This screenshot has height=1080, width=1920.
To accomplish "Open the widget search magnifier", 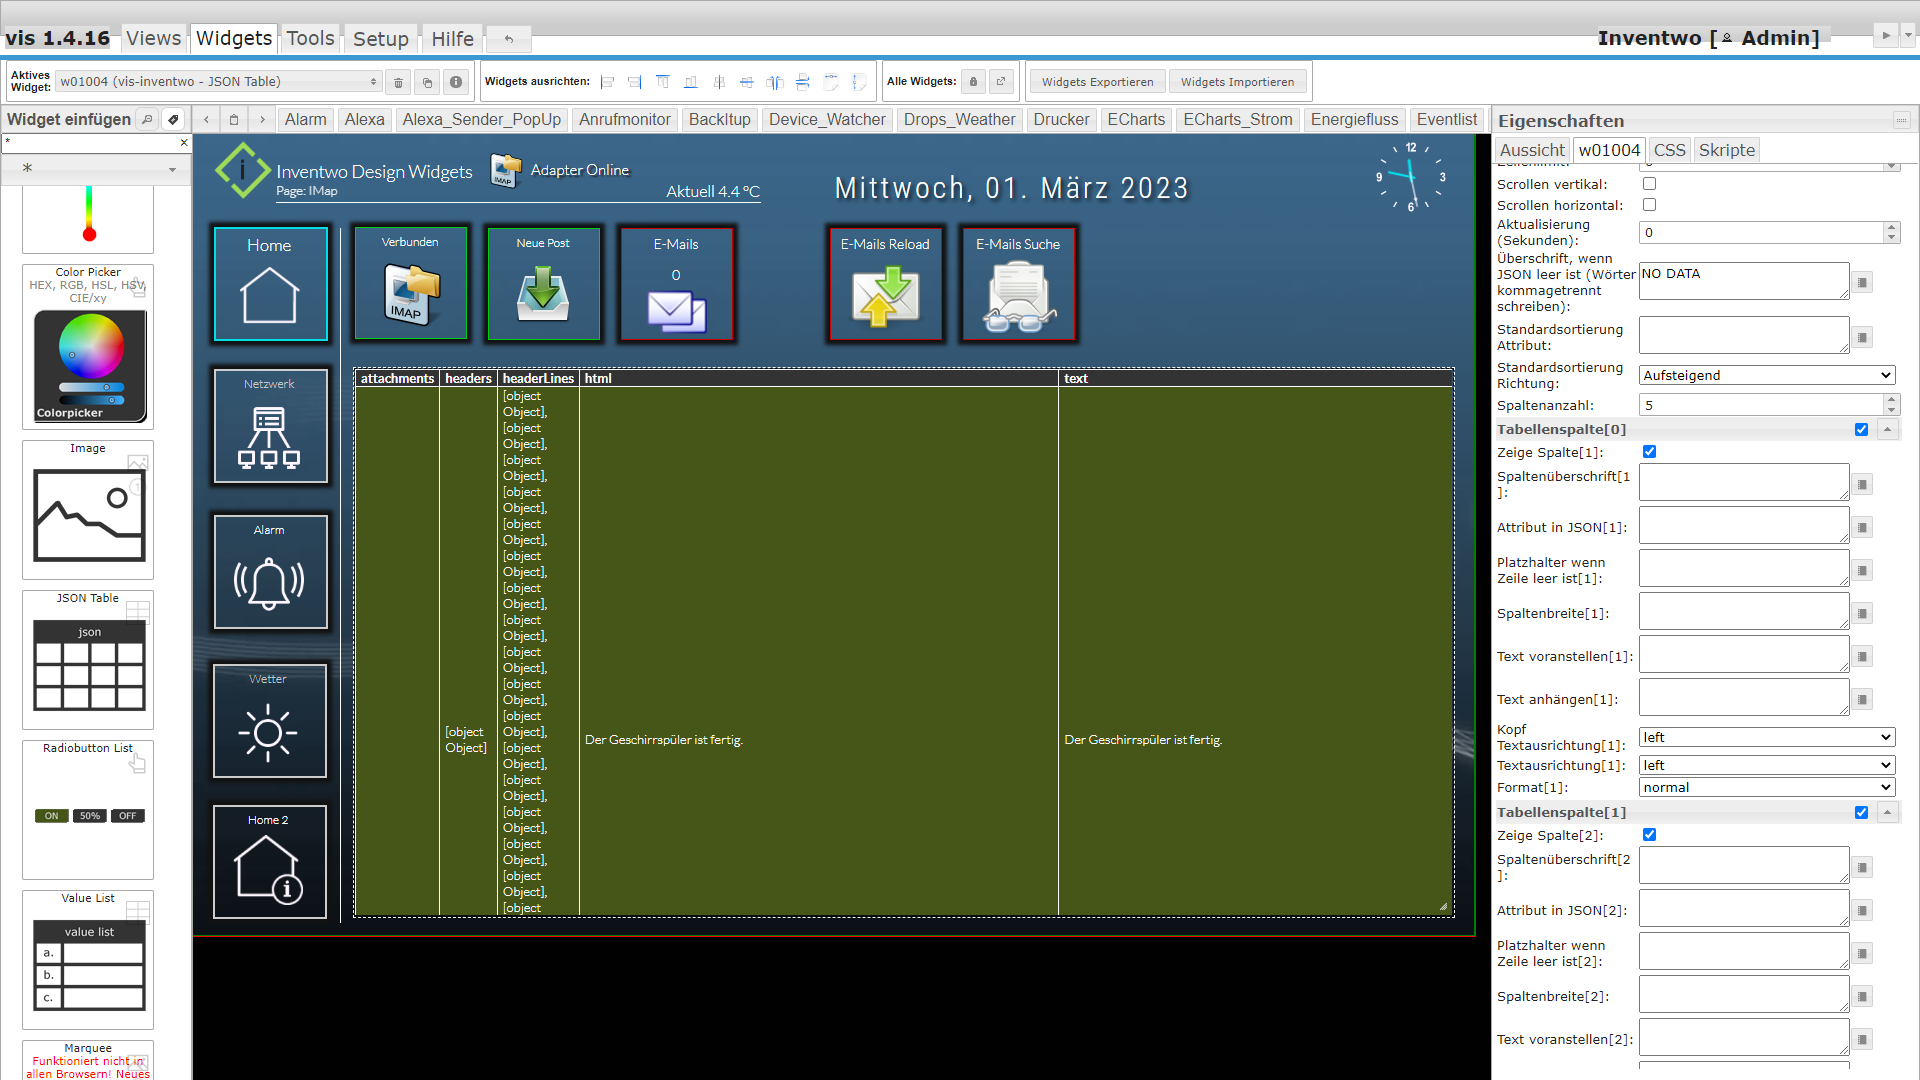I will point(147,119).
